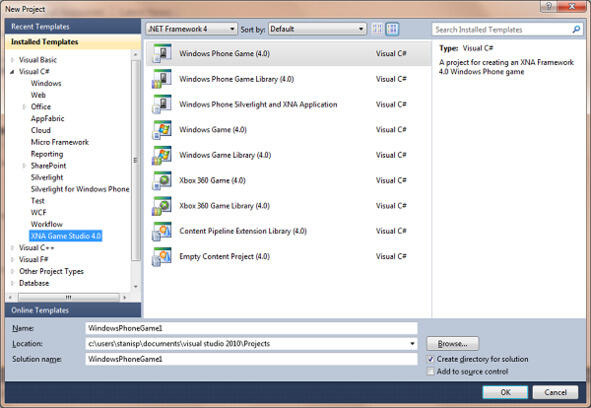Switch to small icons view
591x408 pixels.
point(377,29)
